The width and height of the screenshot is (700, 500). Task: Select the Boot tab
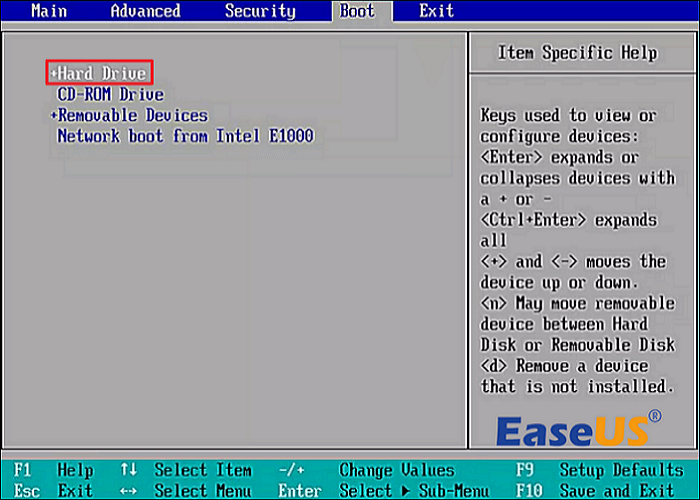click(357, 11)
